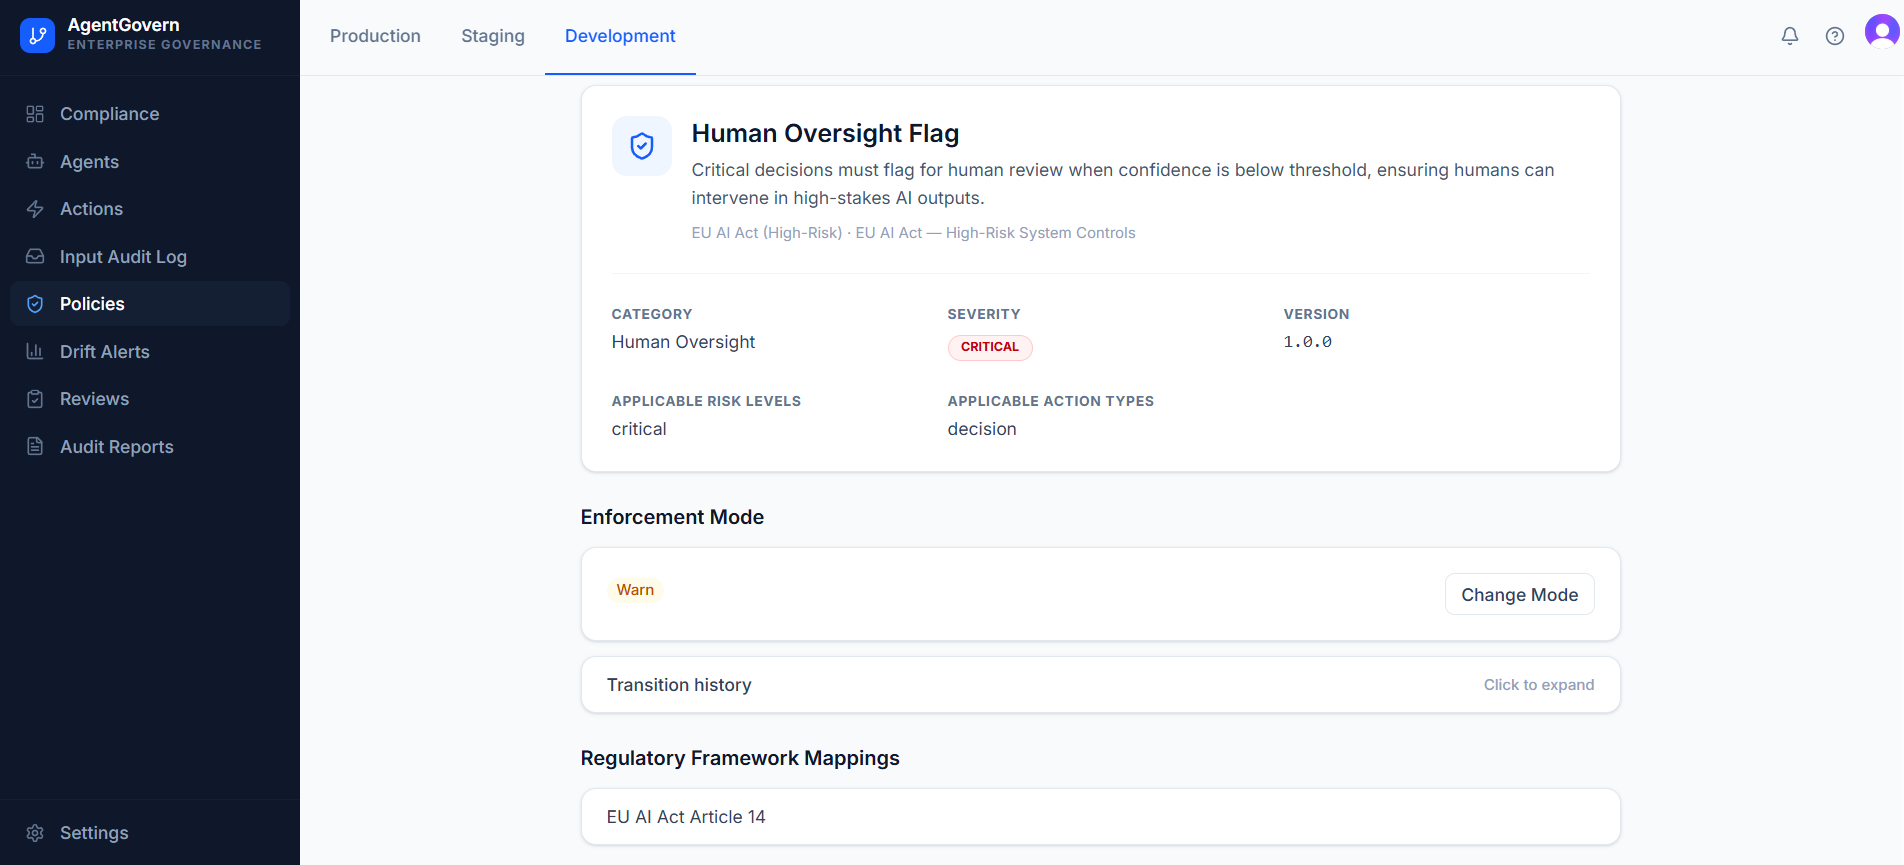Open the help question mark icon

(1835, 36)
